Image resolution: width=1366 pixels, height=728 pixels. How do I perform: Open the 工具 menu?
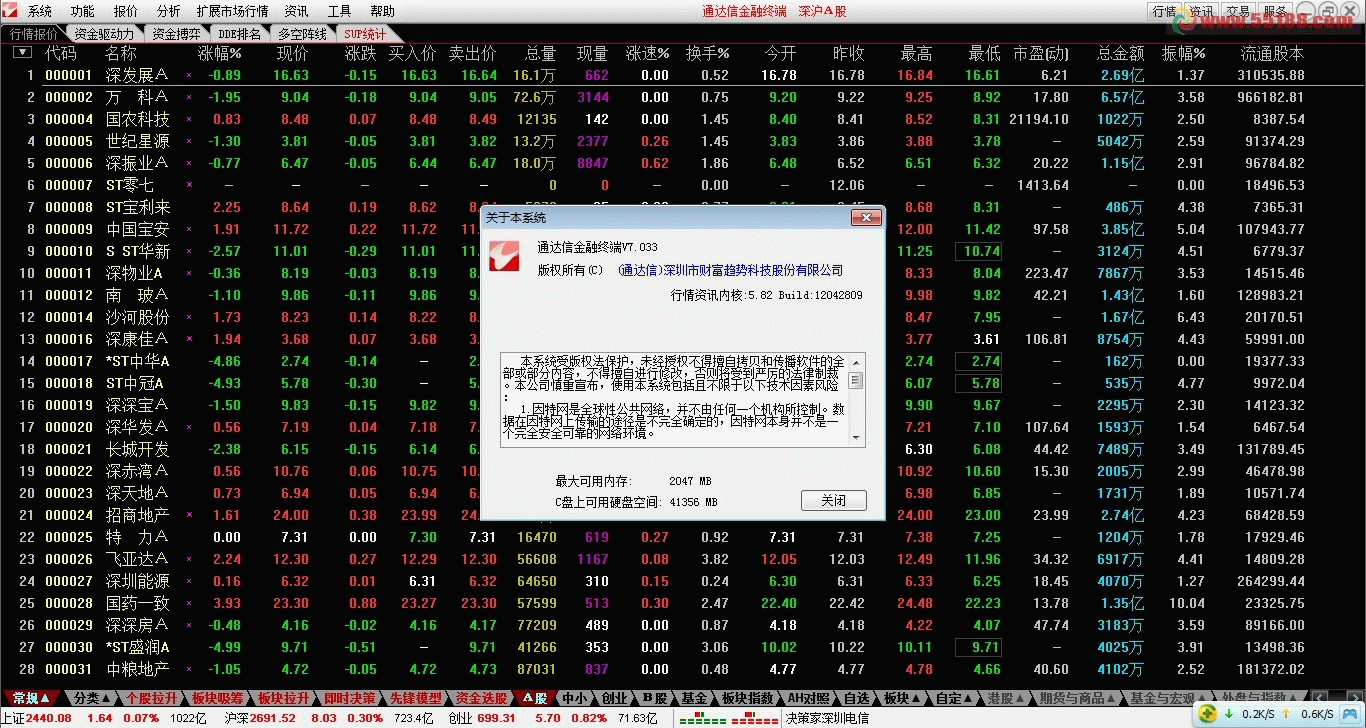[x=340, y=11]
